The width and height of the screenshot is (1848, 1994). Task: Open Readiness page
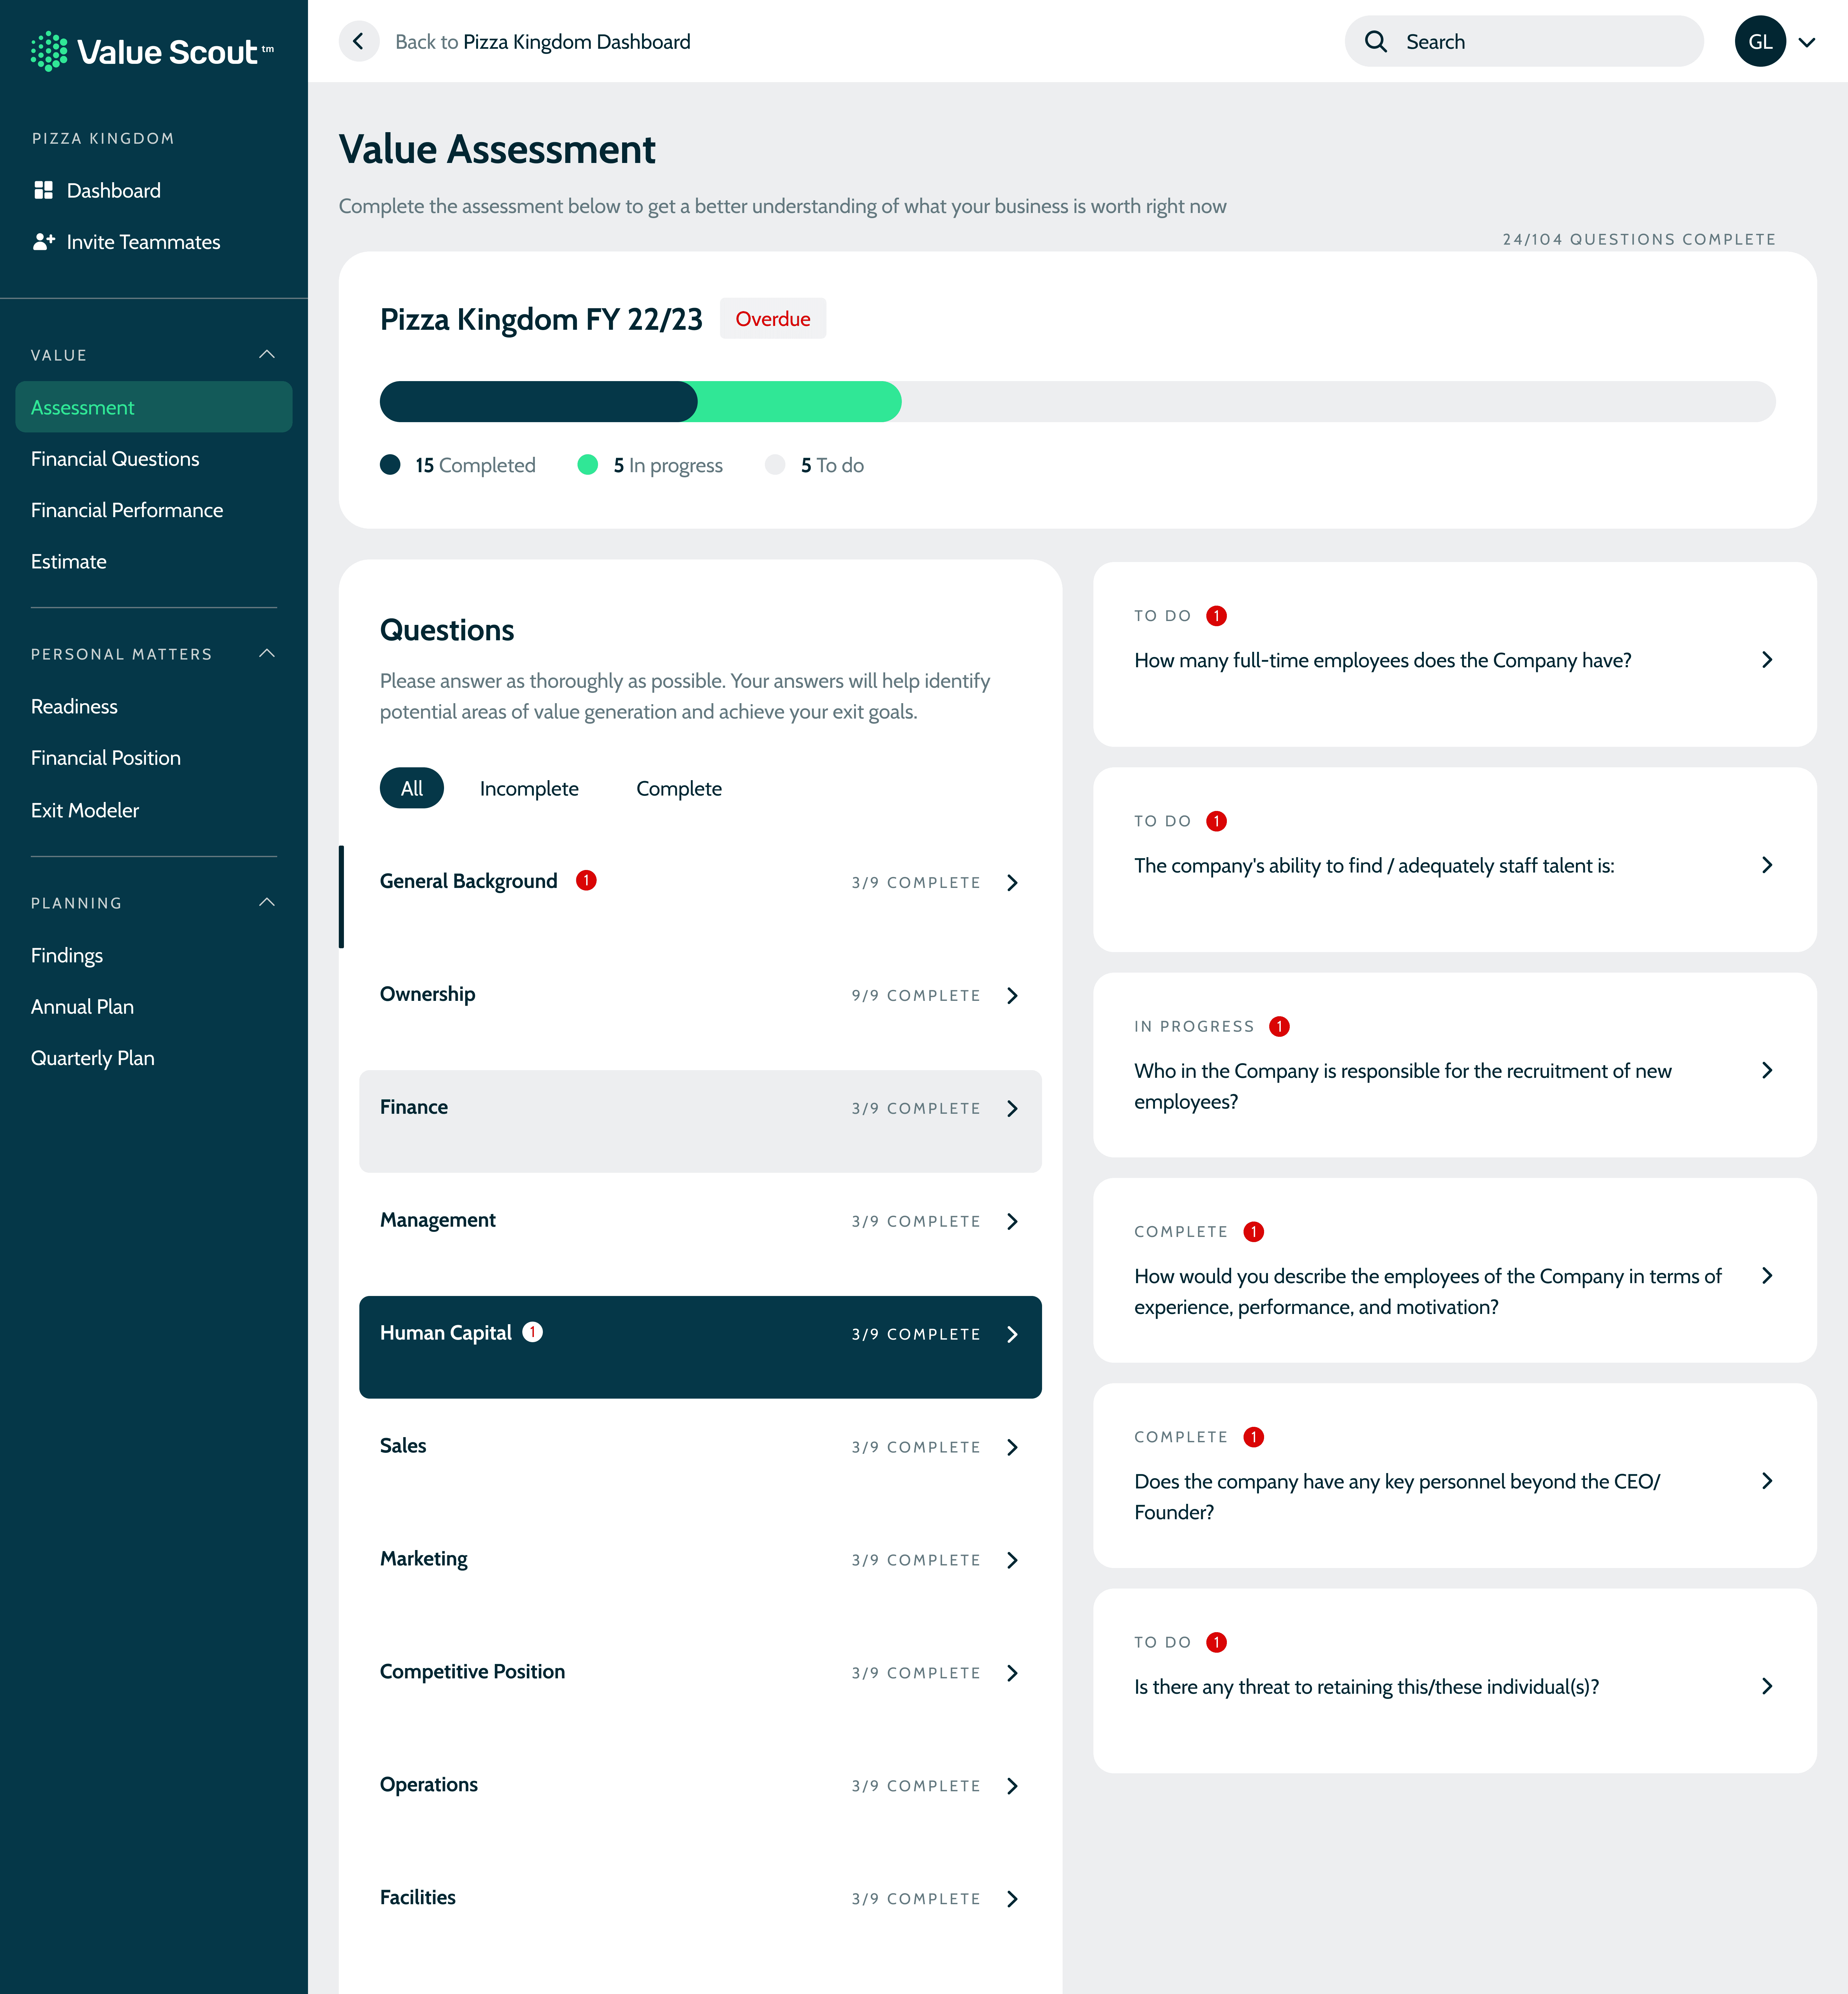74,707
